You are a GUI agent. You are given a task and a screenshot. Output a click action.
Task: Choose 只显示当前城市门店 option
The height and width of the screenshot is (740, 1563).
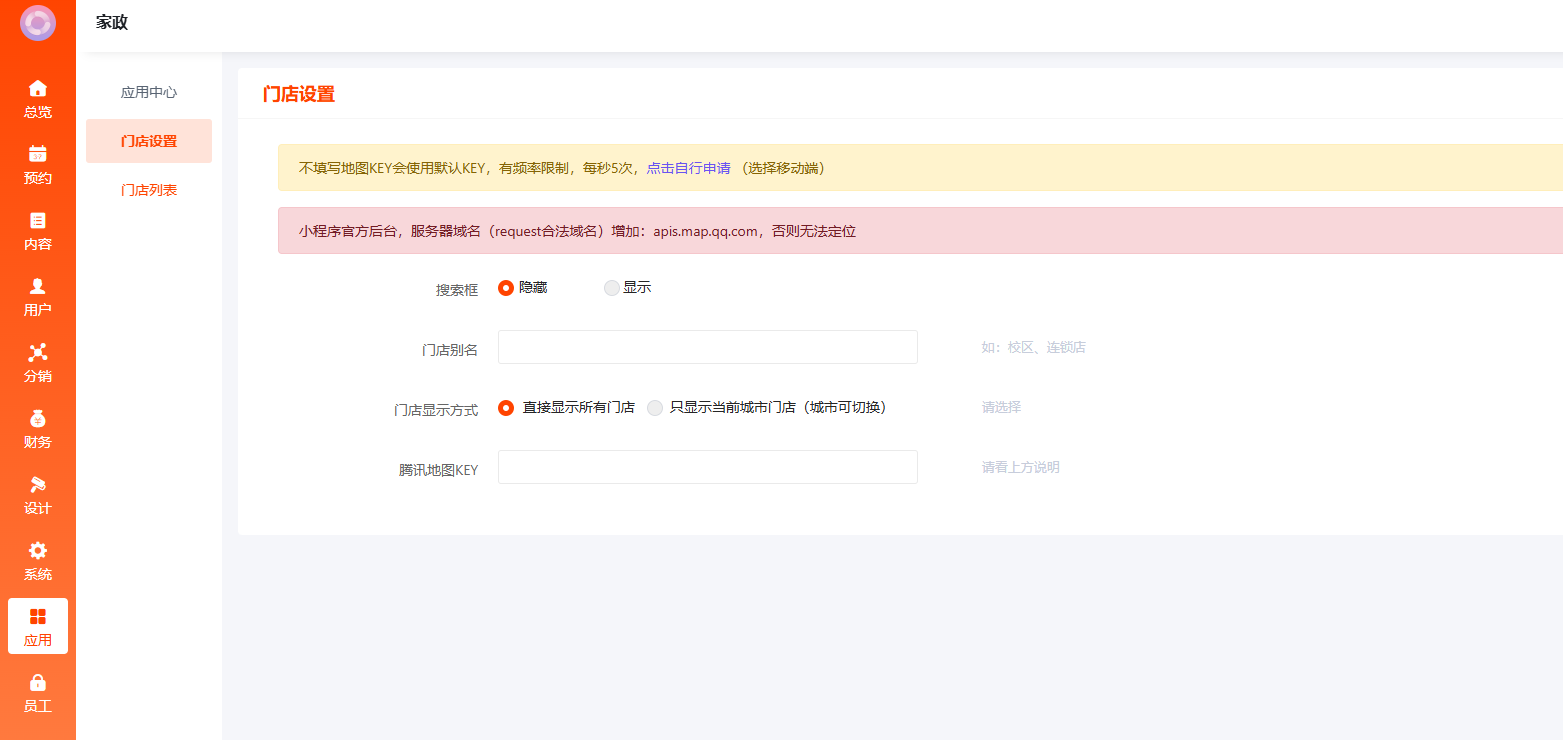click(655, 408)
